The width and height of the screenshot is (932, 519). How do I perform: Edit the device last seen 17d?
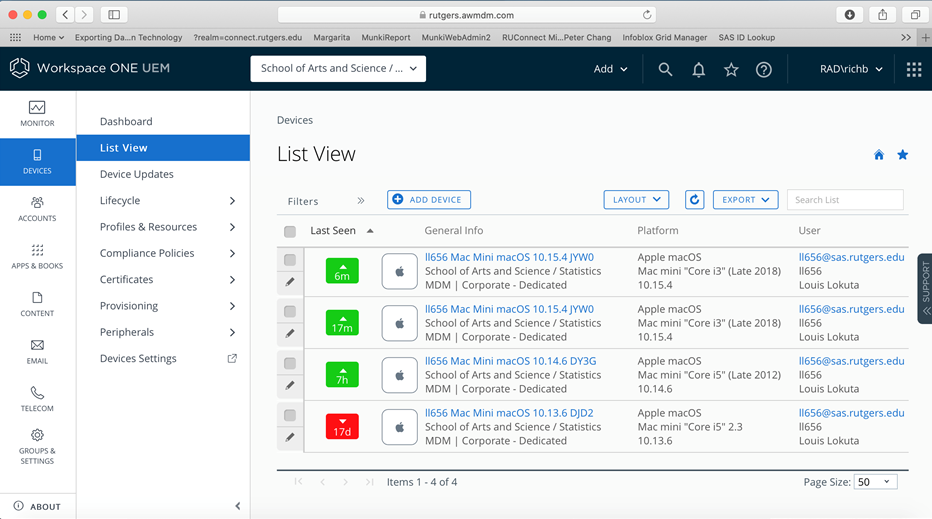(x=289, y=437)
